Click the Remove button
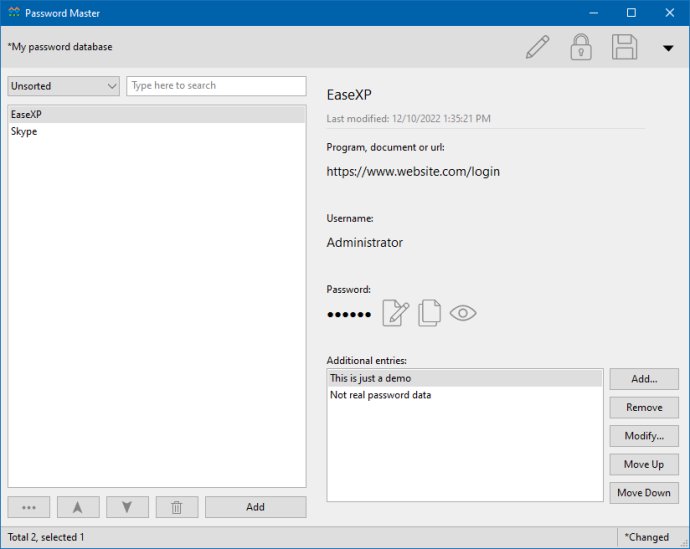The height and width of the screenshot is (549, 690). pos(644,408)
